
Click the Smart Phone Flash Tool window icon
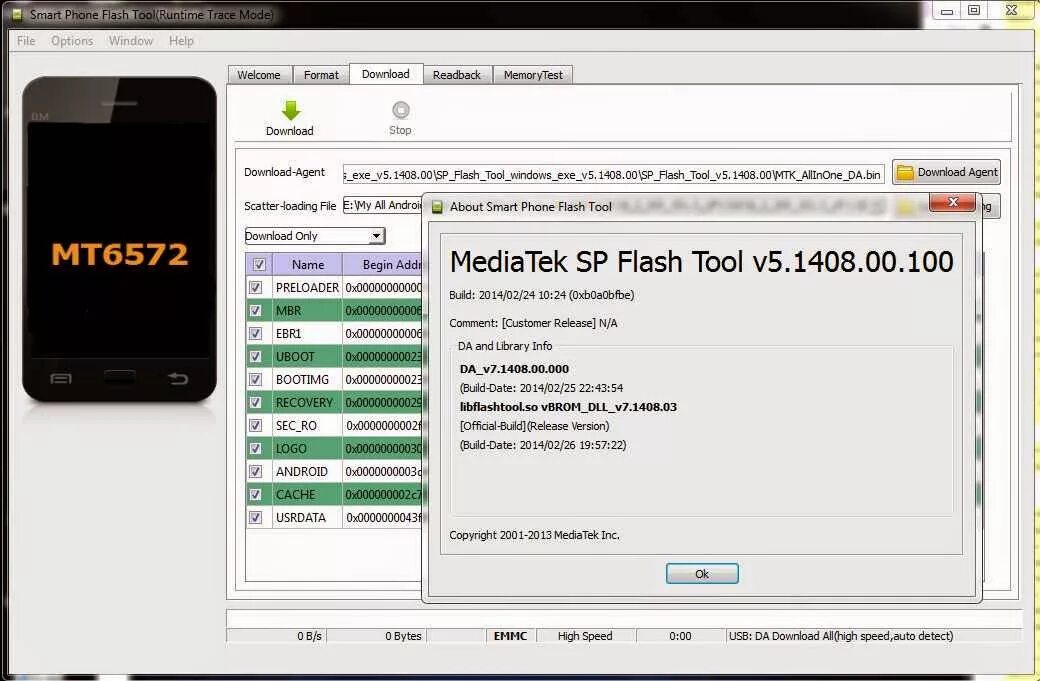point(17,14)
